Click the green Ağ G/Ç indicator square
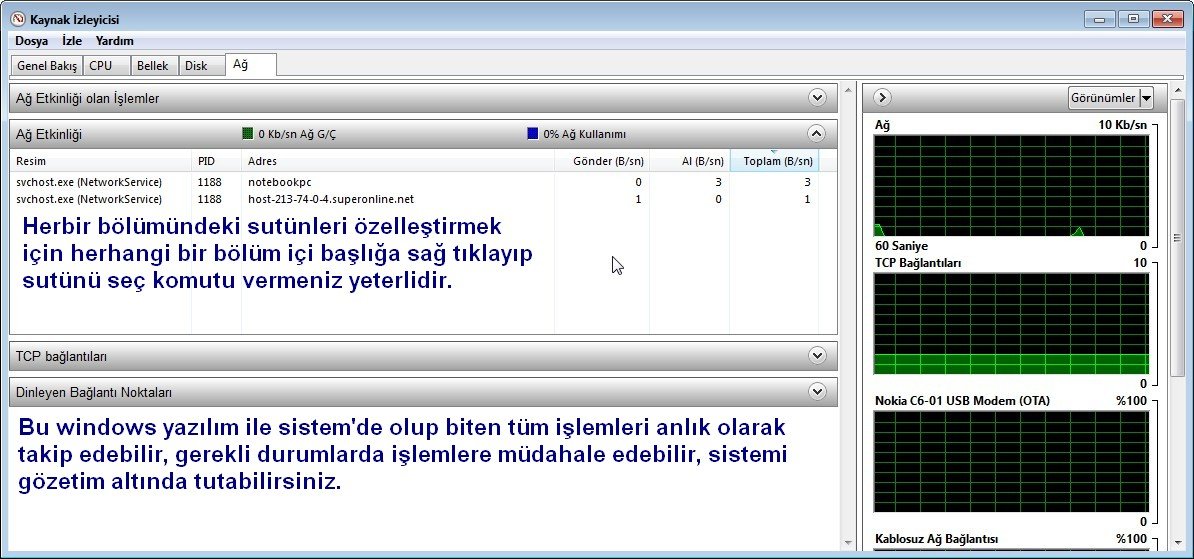1194x559 pixels. click(247, 134)
